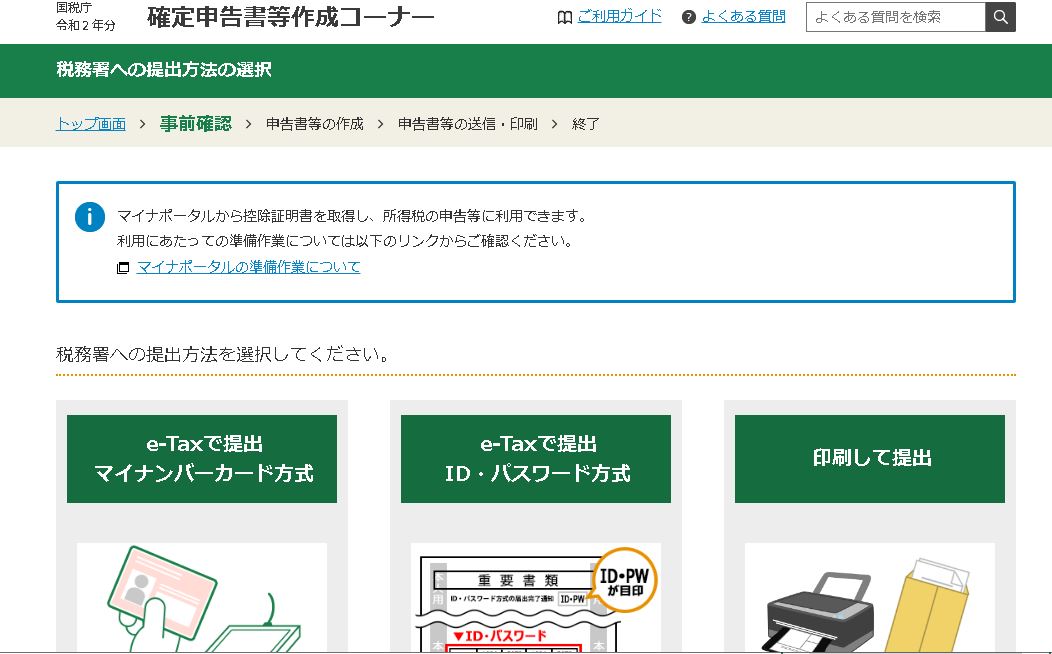Select the 終了 step in breadcrumb

pyautogui.click(x=585, y=124)
